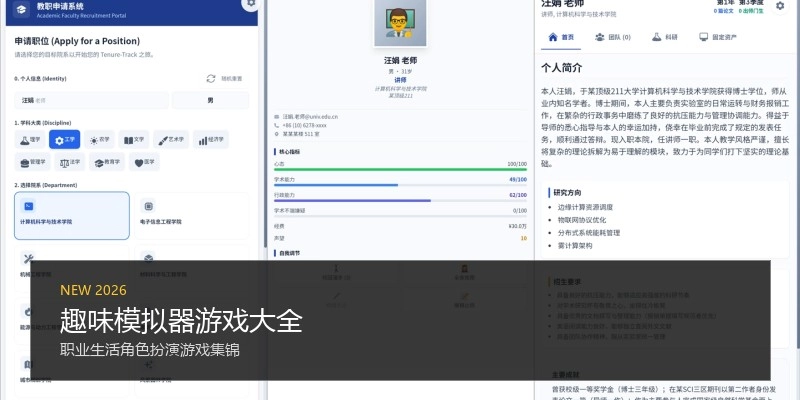Select 电子信息工程学院 department card
Image resolution: width=800 pixels, height=400 pixels.
coord(192,216)
